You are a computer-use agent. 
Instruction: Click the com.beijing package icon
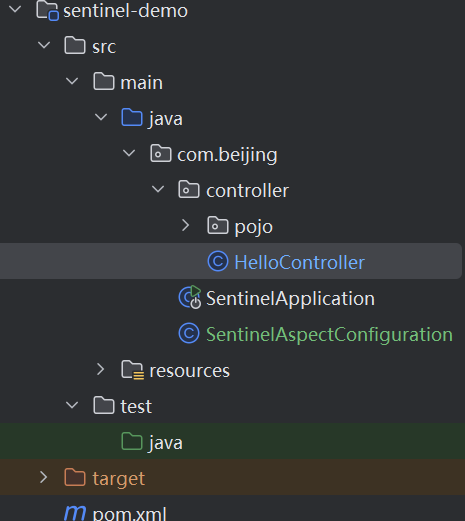point(161,153)
